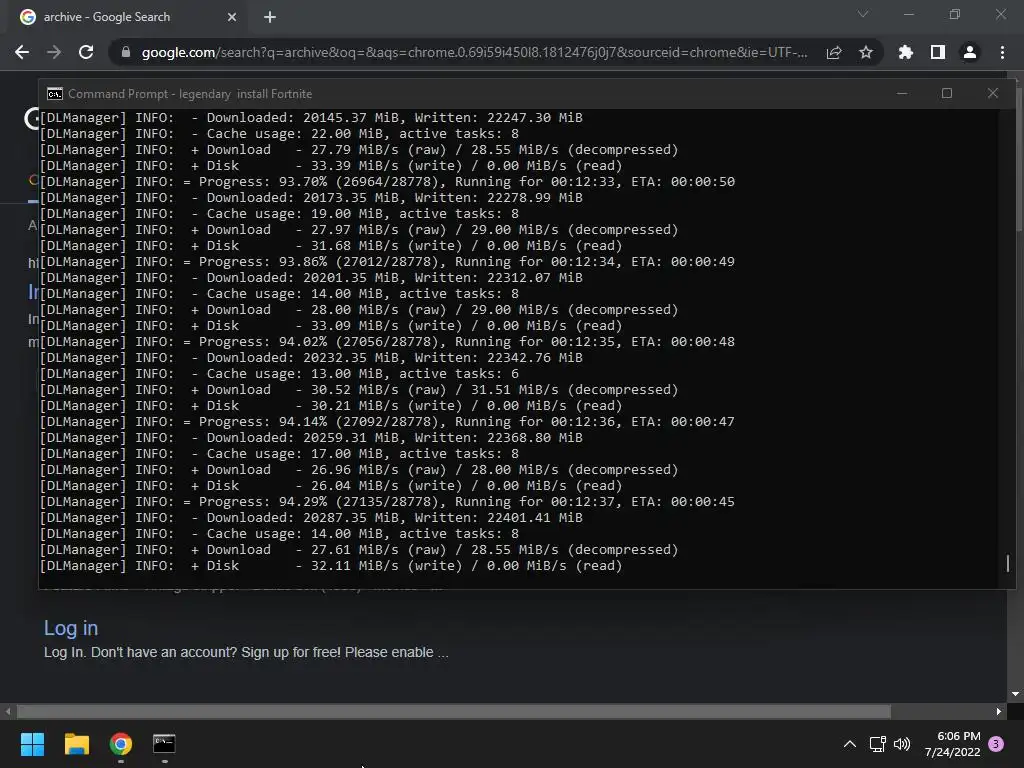Screen dimensions: 1024x768
Task: Open File Explorer from taskbar
Action: [x=76, y=744]
